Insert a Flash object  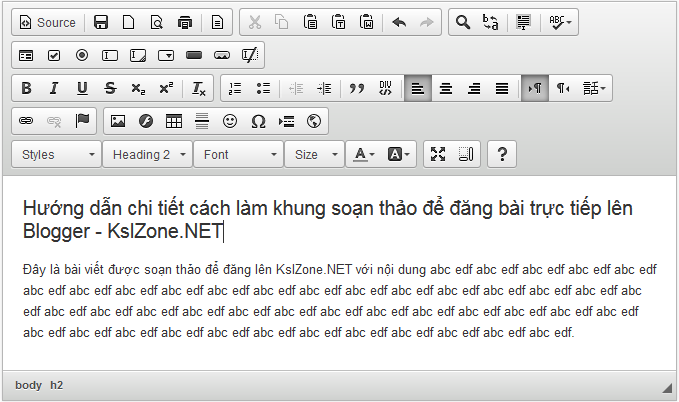tap(146, 121)
